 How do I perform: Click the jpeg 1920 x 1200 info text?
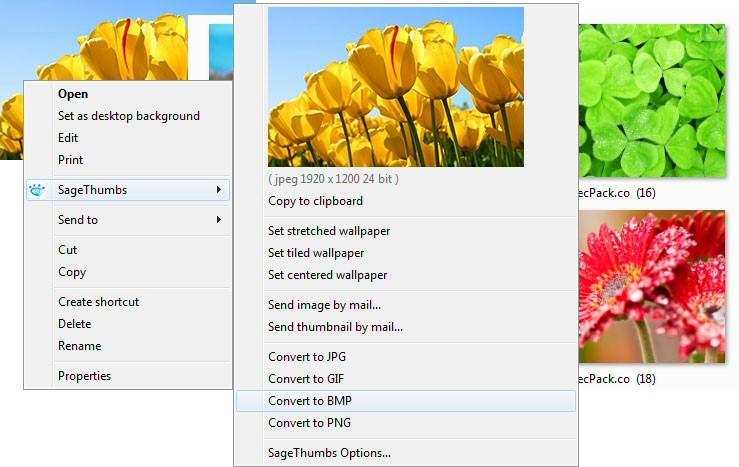tap(333, 179)
